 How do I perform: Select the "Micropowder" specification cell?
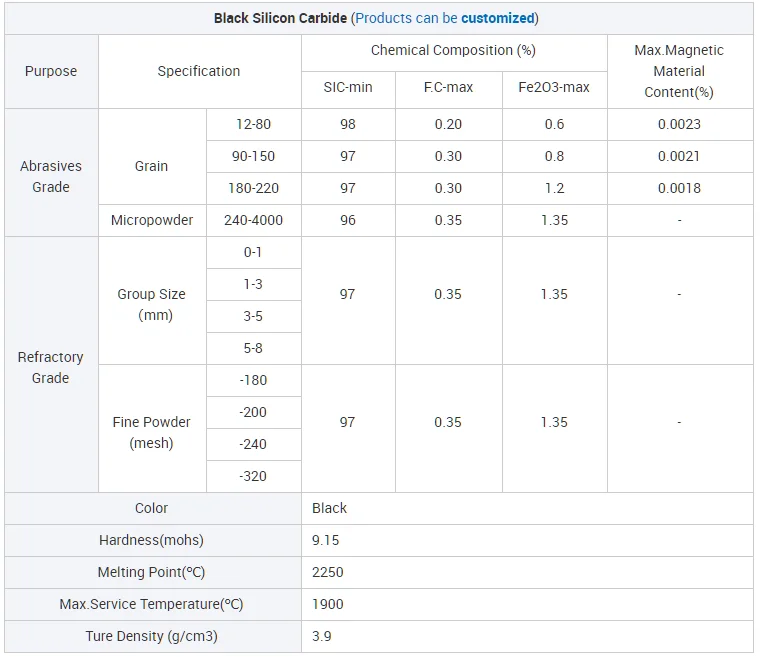(152, 220)
